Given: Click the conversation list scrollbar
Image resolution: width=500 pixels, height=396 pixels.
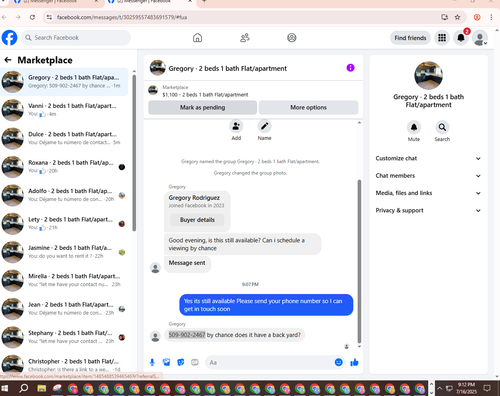Looking at the screenshot, I should [134, 153].
